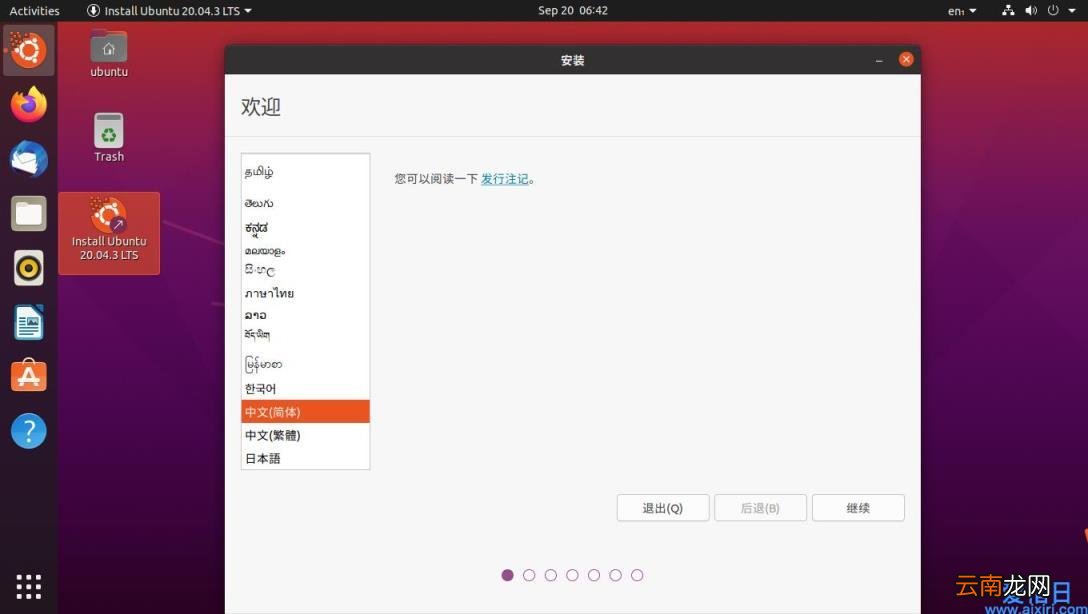Open the power icon in top bar
The image size is (1088, 614).
pyautogui.click(x=1053, y=10)
